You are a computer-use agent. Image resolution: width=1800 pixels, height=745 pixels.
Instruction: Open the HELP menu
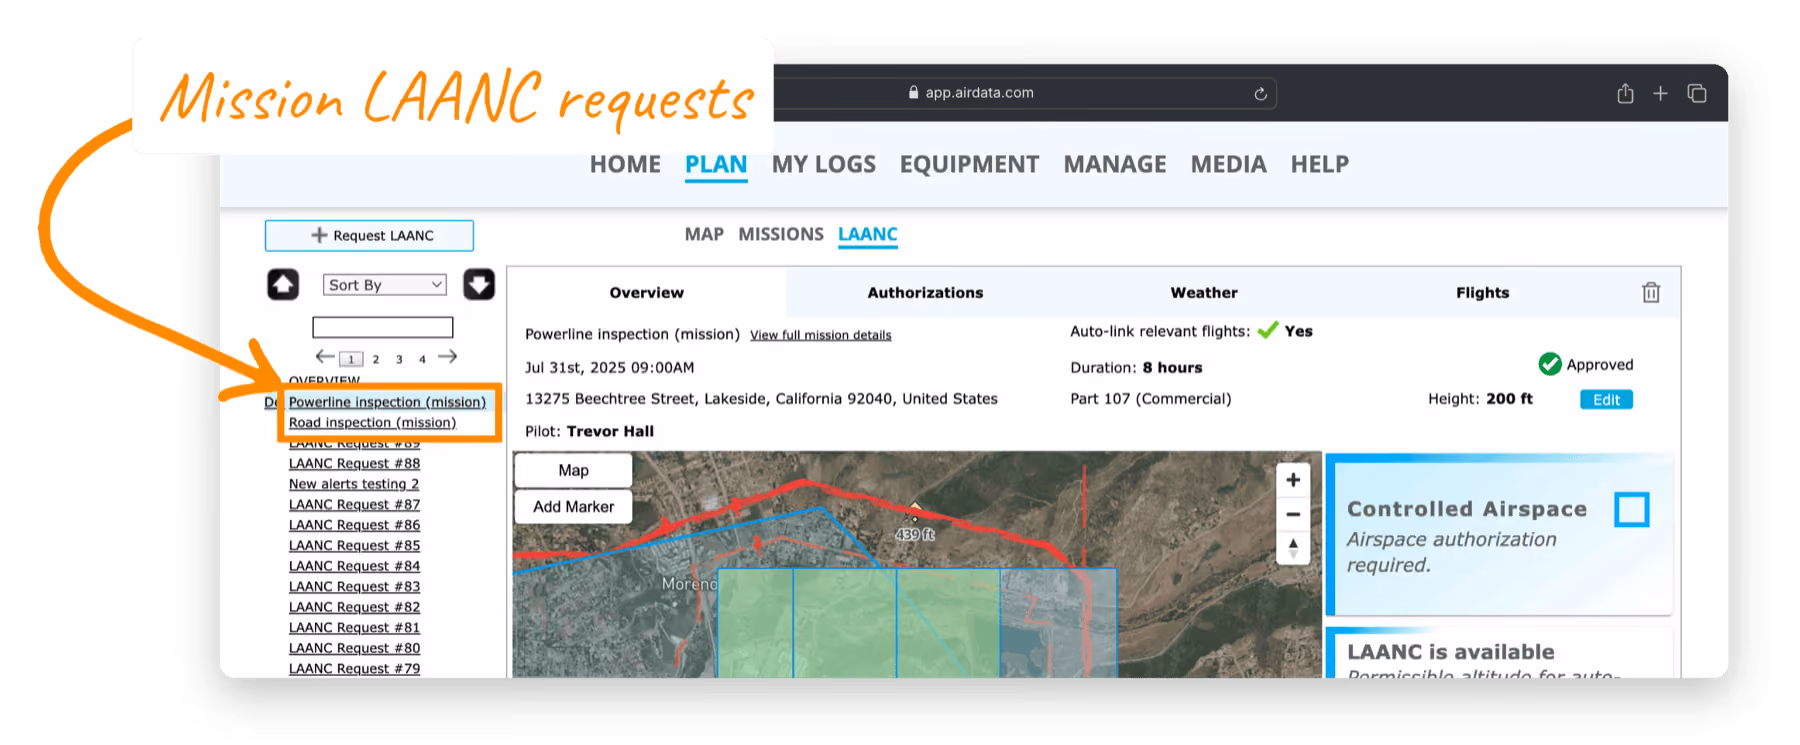click(x=1319, y=164)
